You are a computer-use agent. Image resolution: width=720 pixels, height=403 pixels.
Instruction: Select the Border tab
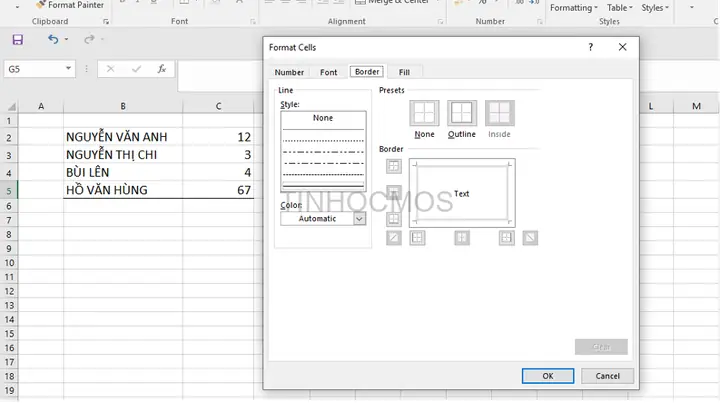pyautogui.click(x=367, y=72)
